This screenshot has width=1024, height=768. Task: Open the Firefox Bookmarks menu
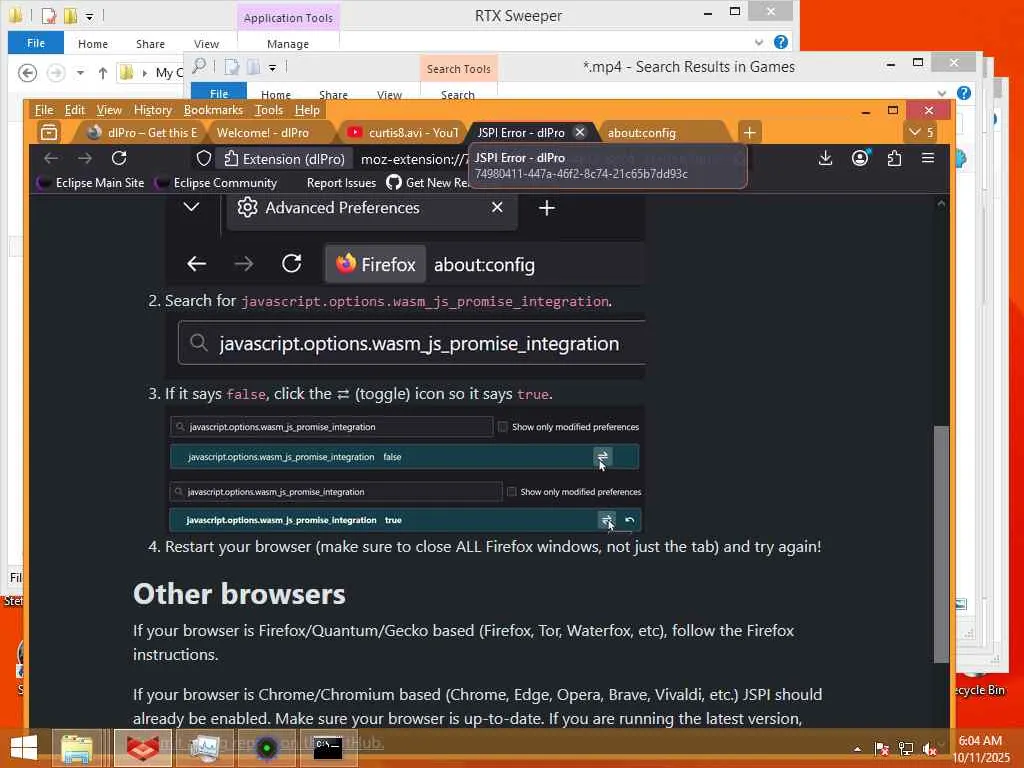[x=213, y=110]
